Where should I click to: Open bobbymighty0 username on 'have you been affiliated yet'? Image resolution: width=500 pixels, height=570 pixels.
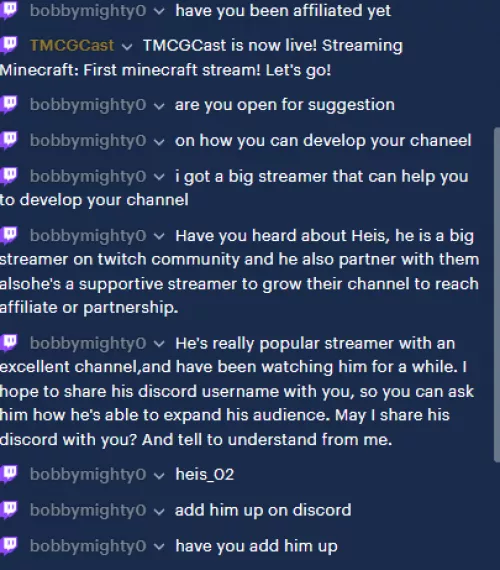(88, 11)
